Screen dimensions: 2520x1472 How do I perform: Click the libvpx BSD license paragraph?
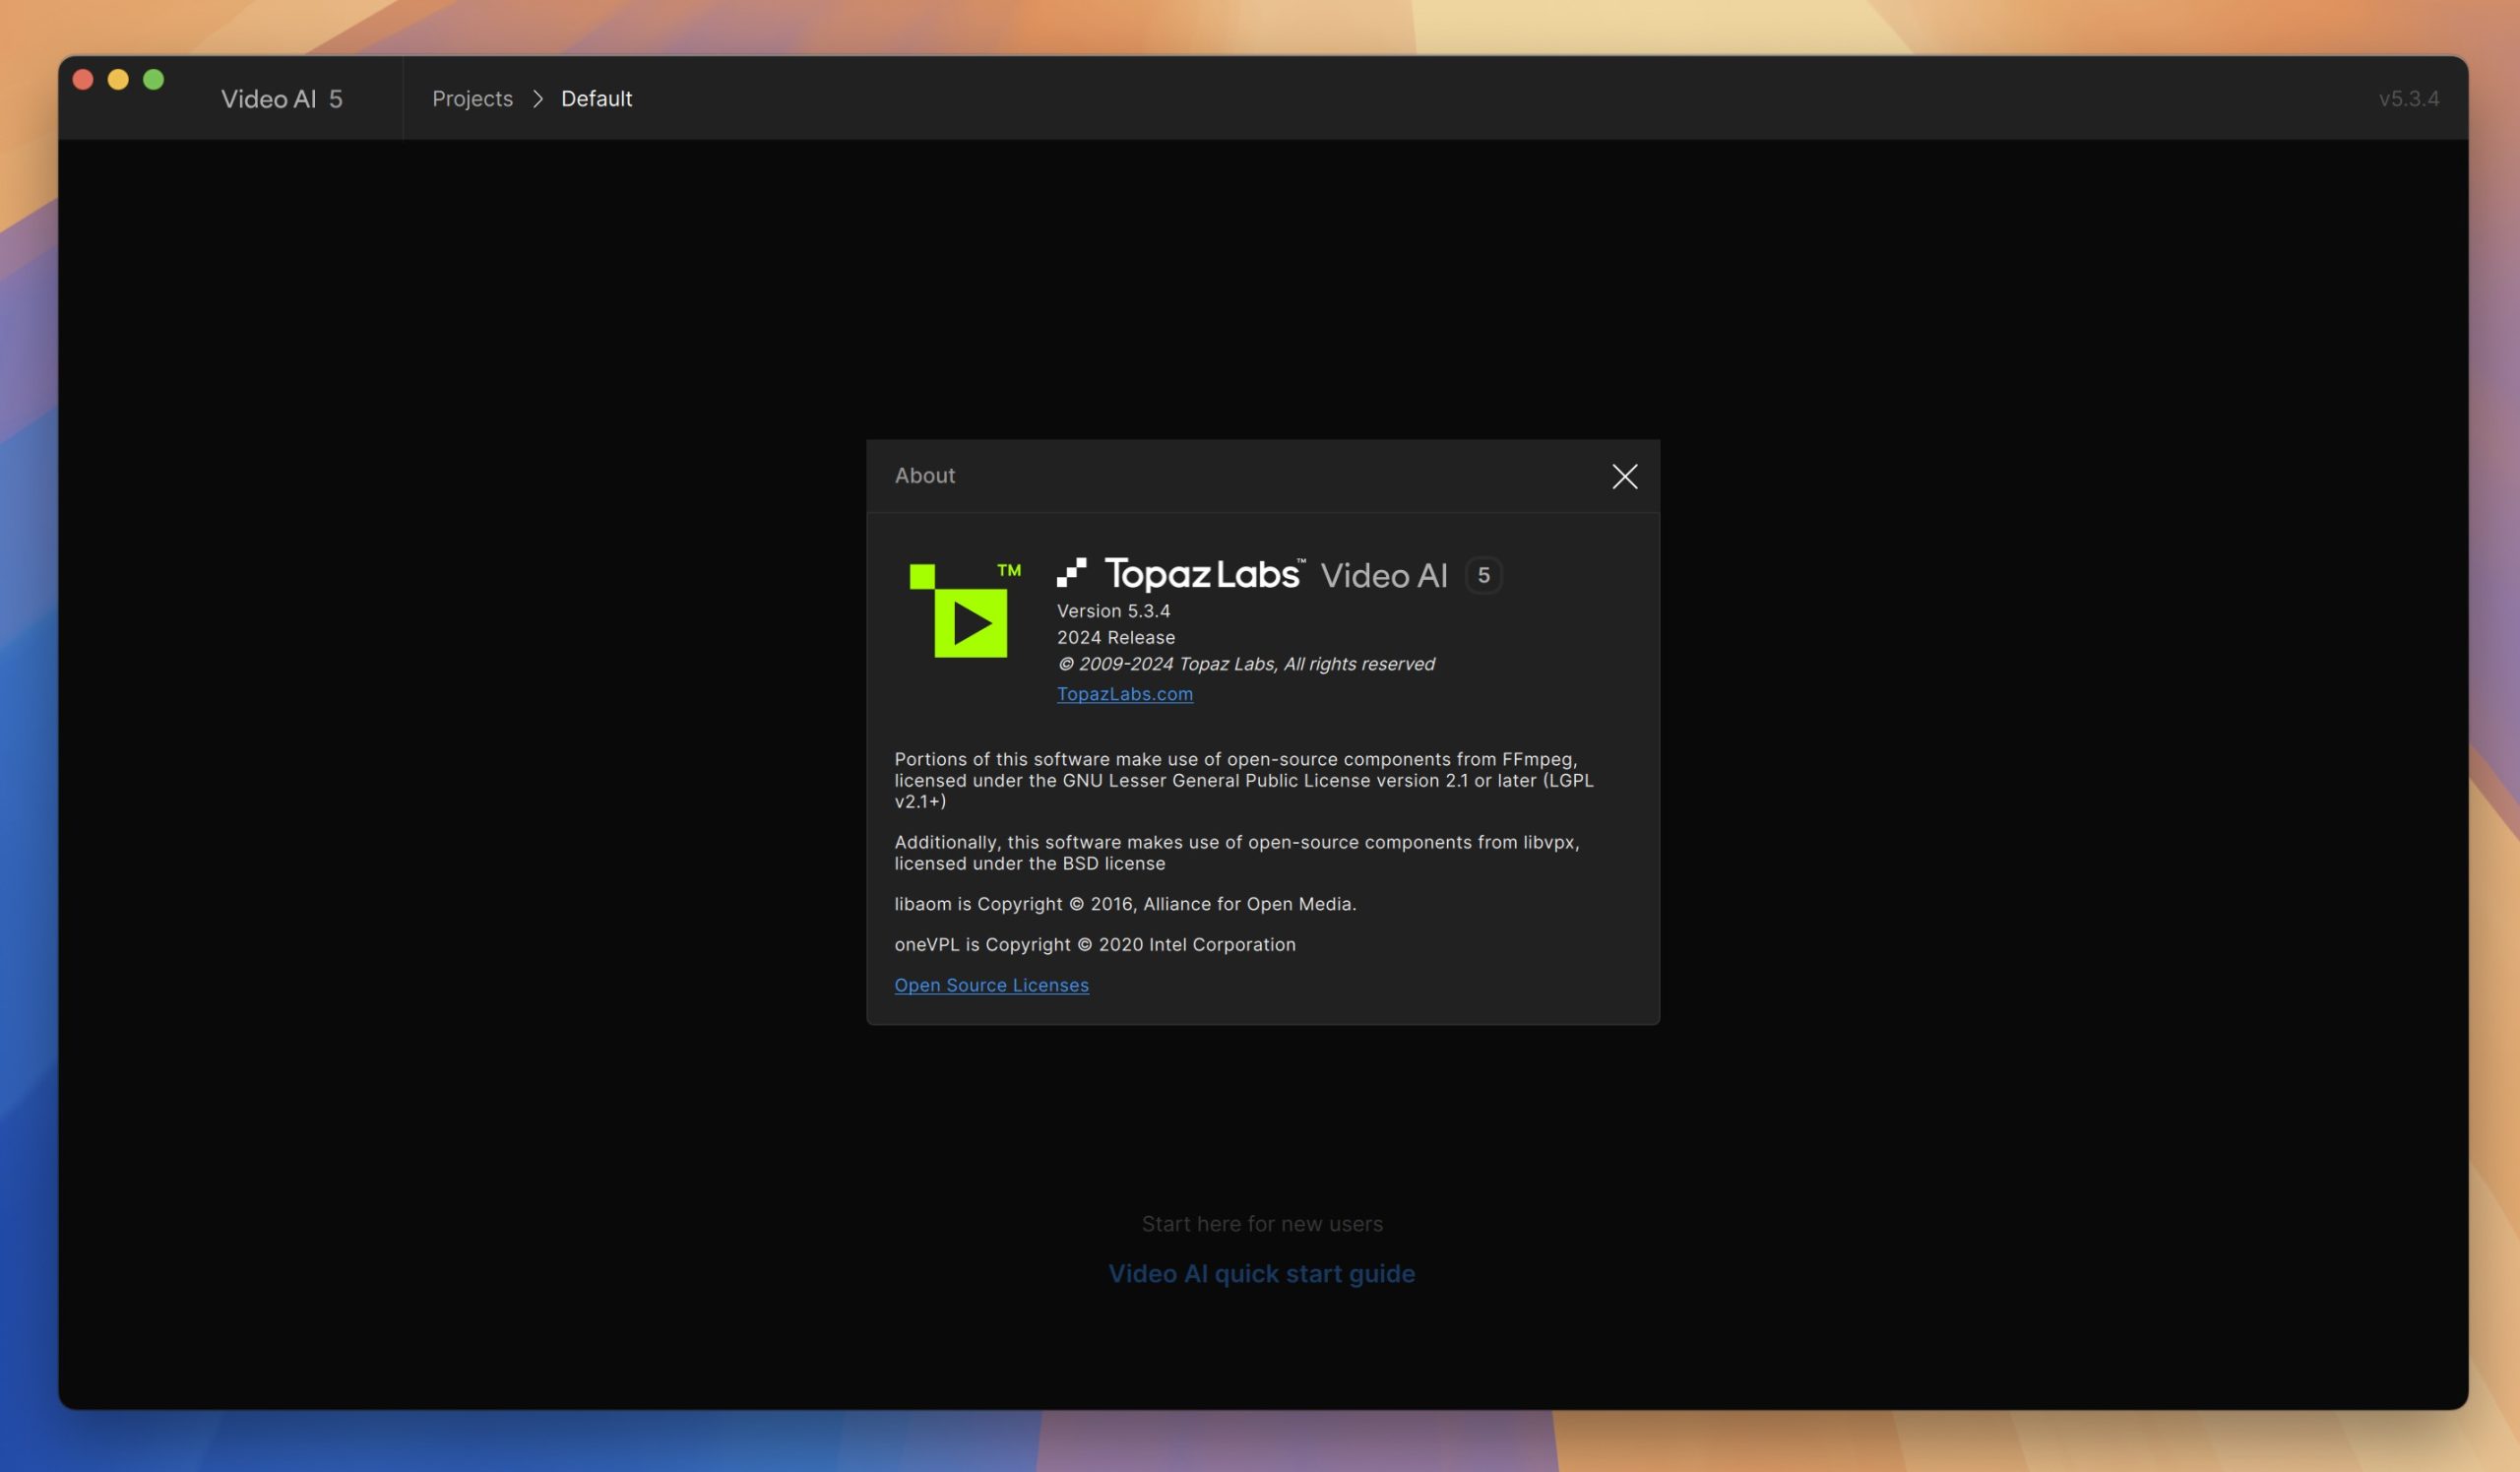pyautogui.click(x=1237, y=852)
